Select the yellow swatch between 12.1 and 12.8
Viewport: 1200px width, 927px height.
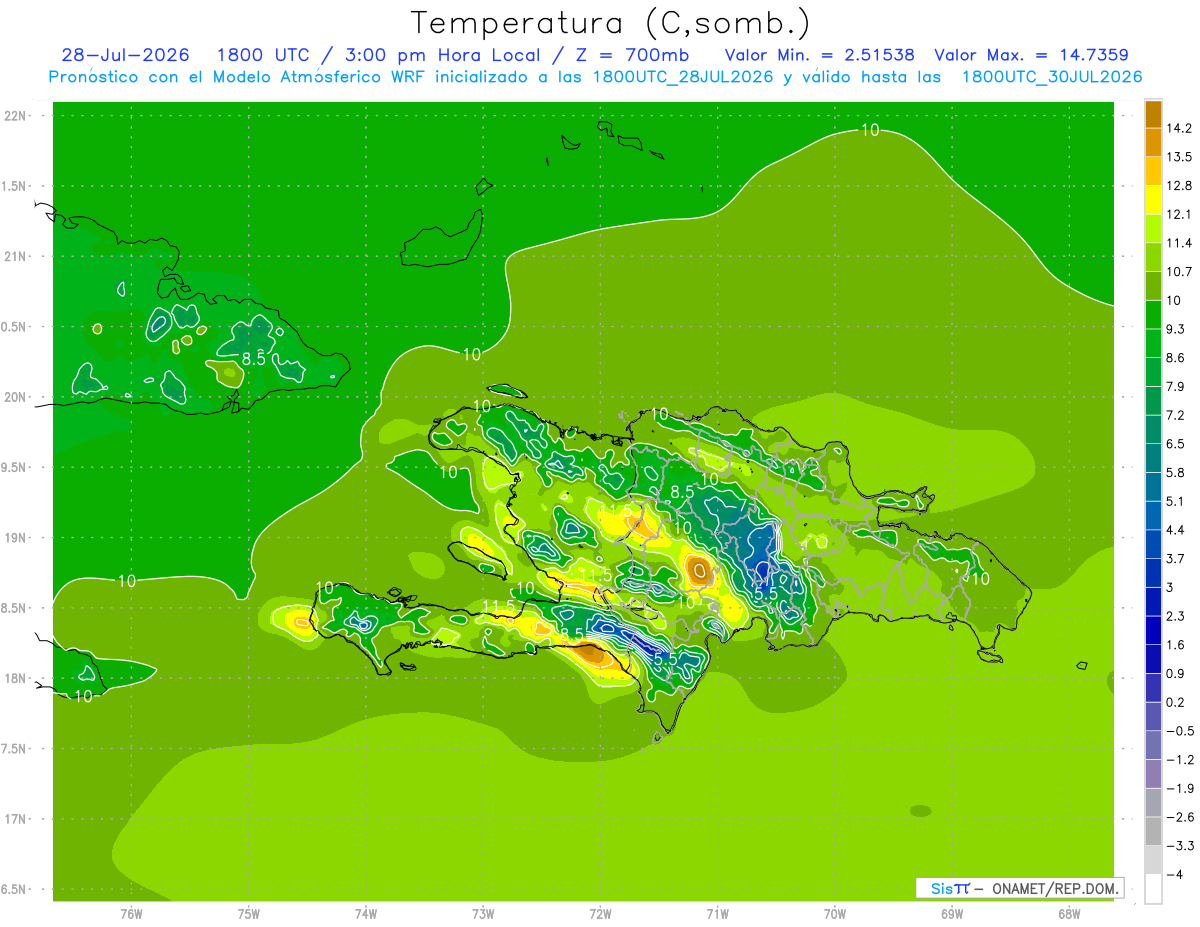pos(1153,200)
